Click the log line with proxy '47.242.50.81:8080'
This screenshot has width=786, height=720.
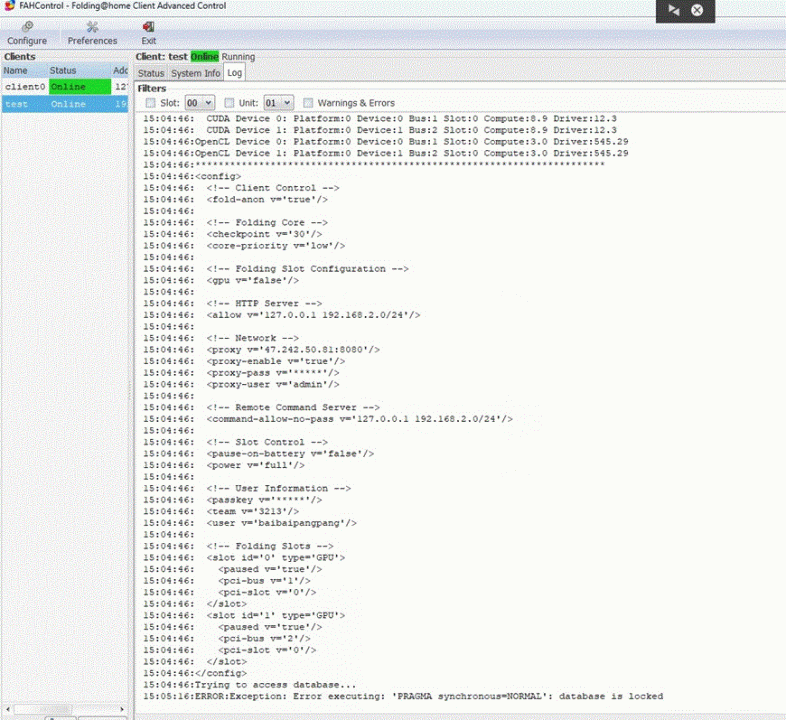pyautogui.click(x=262, y=349)
